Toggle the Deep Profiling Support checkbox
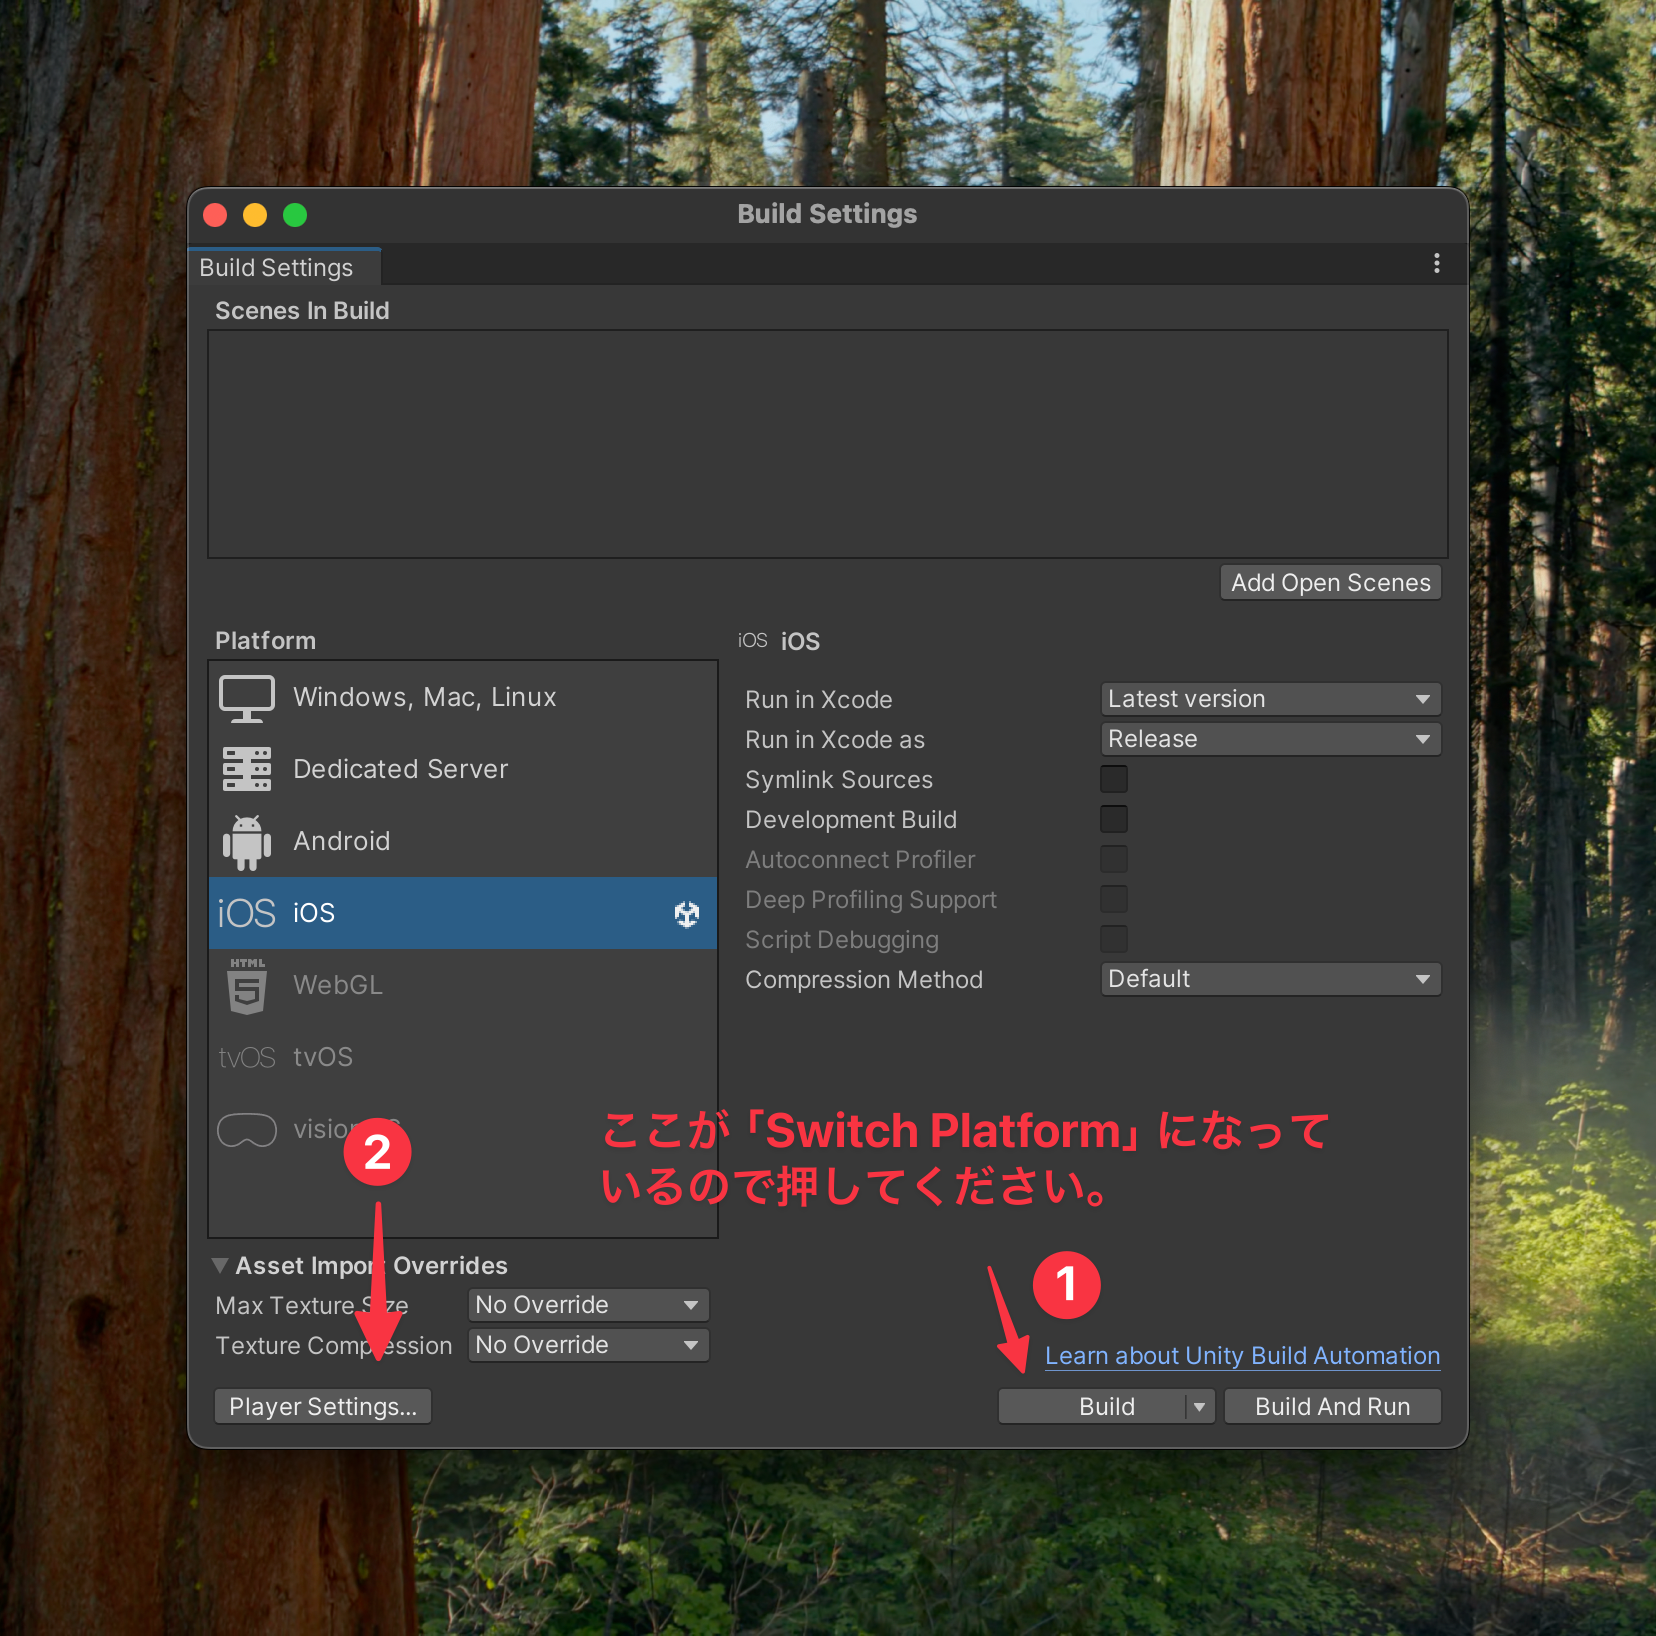Viewport: 1656px width, 1636px height. coord(1114,899)
